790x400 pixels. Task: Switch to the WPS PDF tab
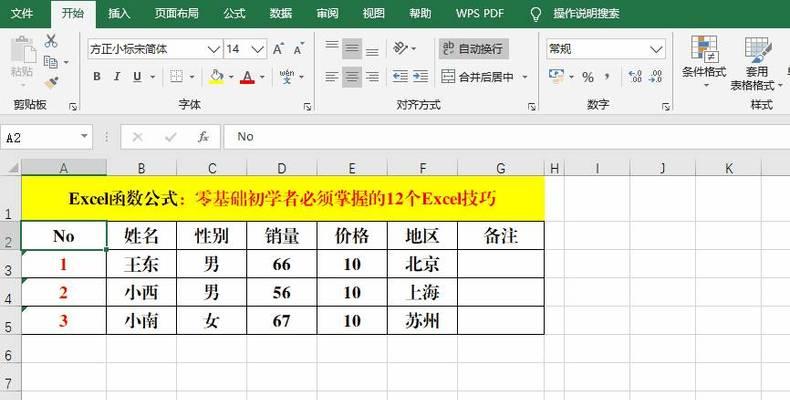pyautogui.click(x=480, y=14)
